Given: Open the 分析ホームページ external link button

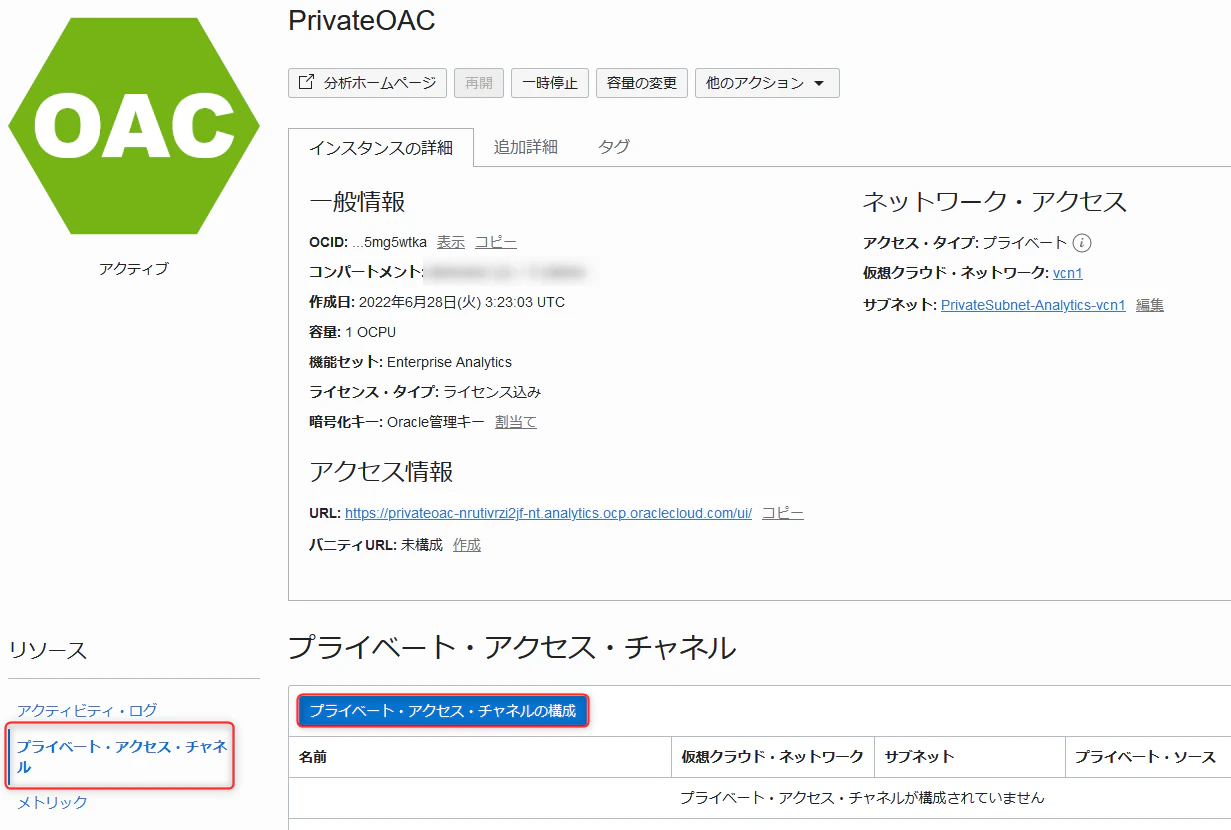Looking at the screenshot, I should pyautogui.click(x=367, y=83).
